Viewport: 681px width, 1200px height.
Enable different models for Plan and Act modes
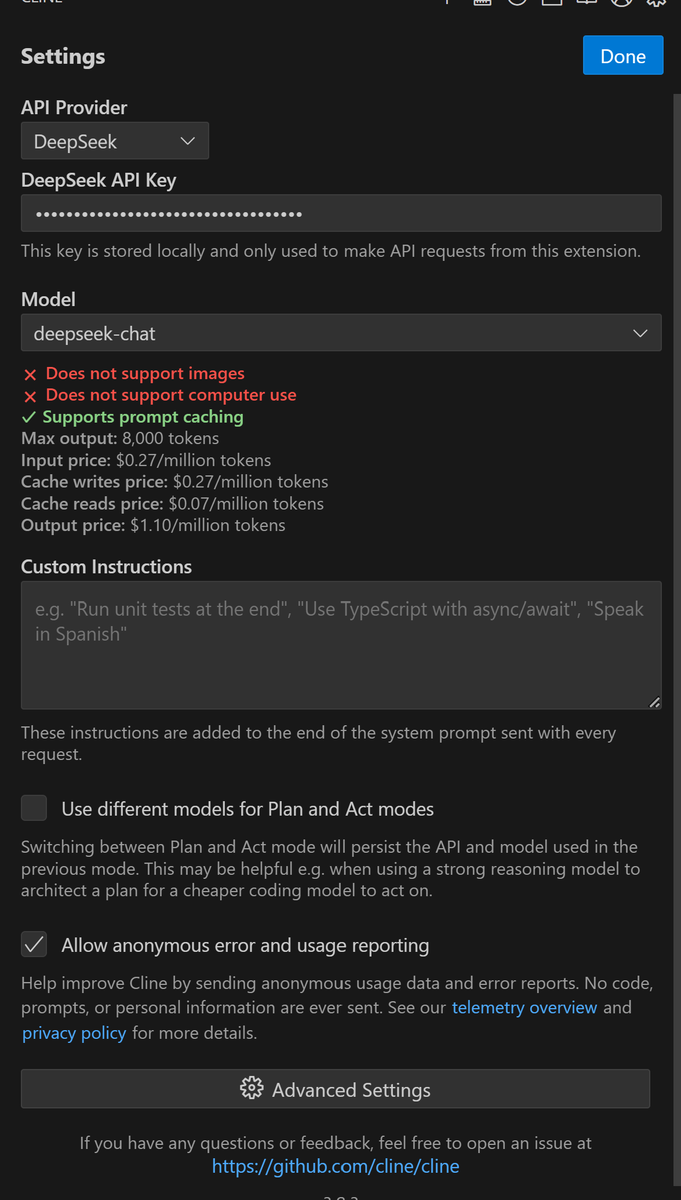click(x=34, y=808)
